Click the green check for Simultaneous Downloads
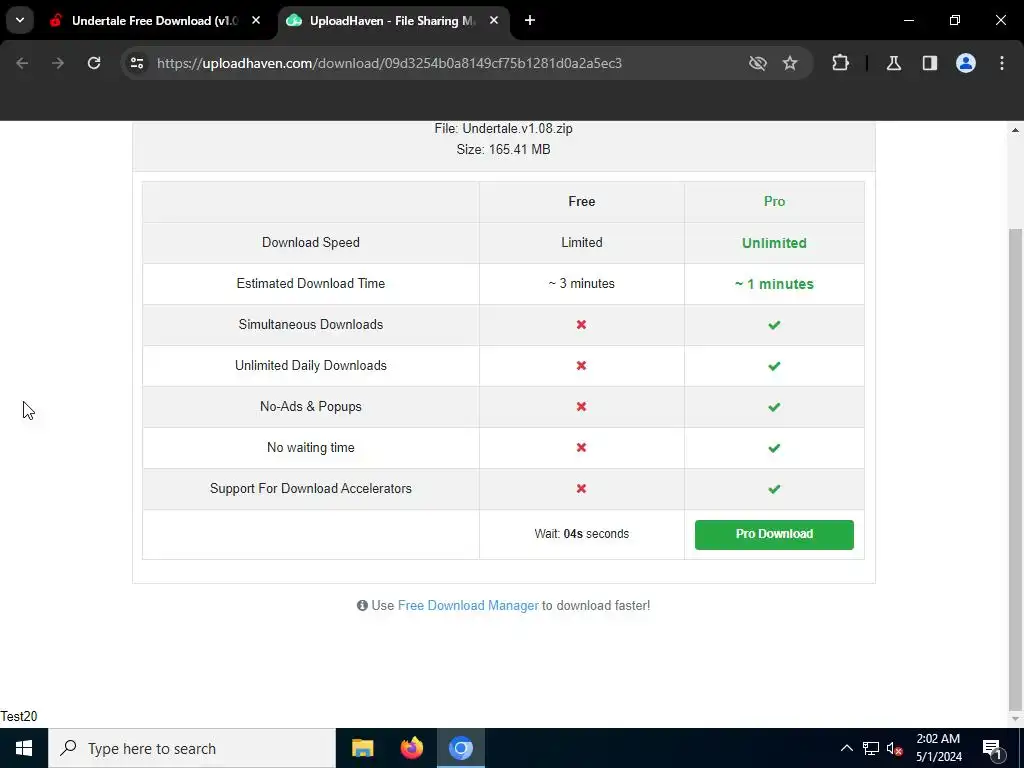 tap(774, 325)
